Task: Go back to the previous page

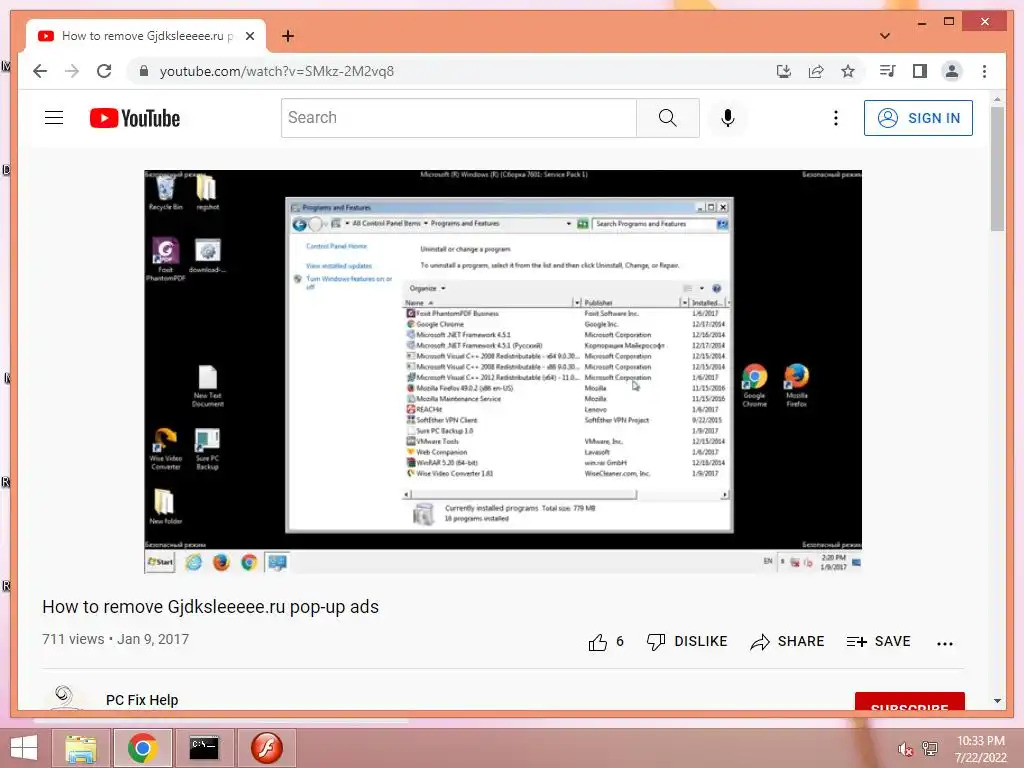Action: [x=40, y=71]
